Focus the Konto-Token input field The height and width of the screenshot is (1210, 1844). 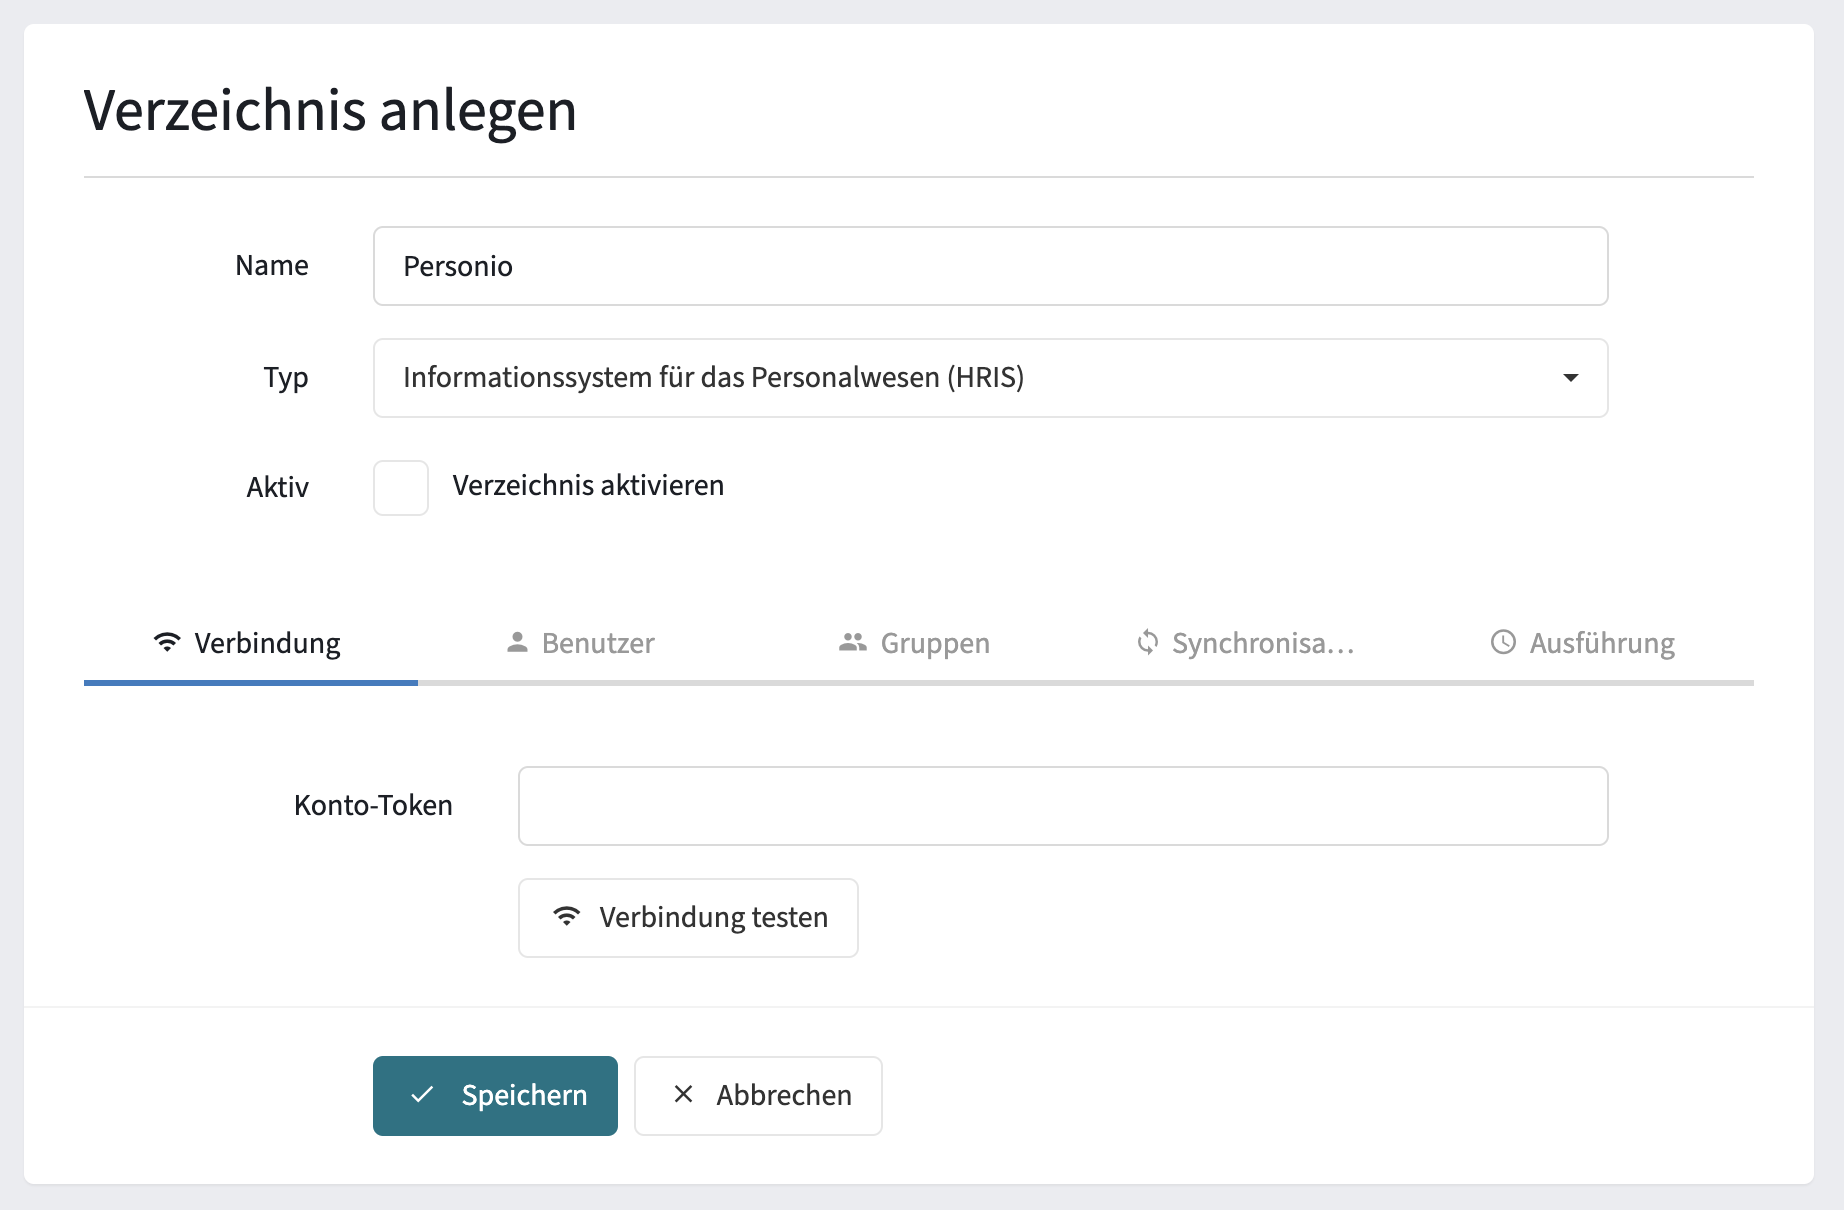[1063, 806]
